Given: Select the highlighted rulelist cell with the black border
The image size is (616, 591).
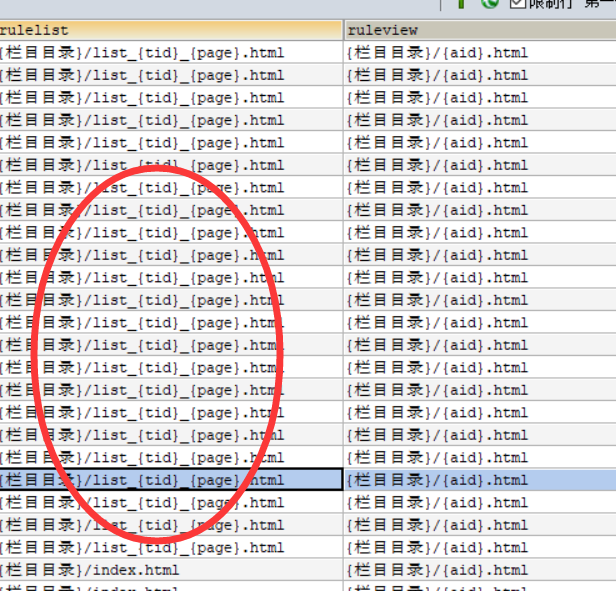Looking at the screenshot, I should point(171,479).
